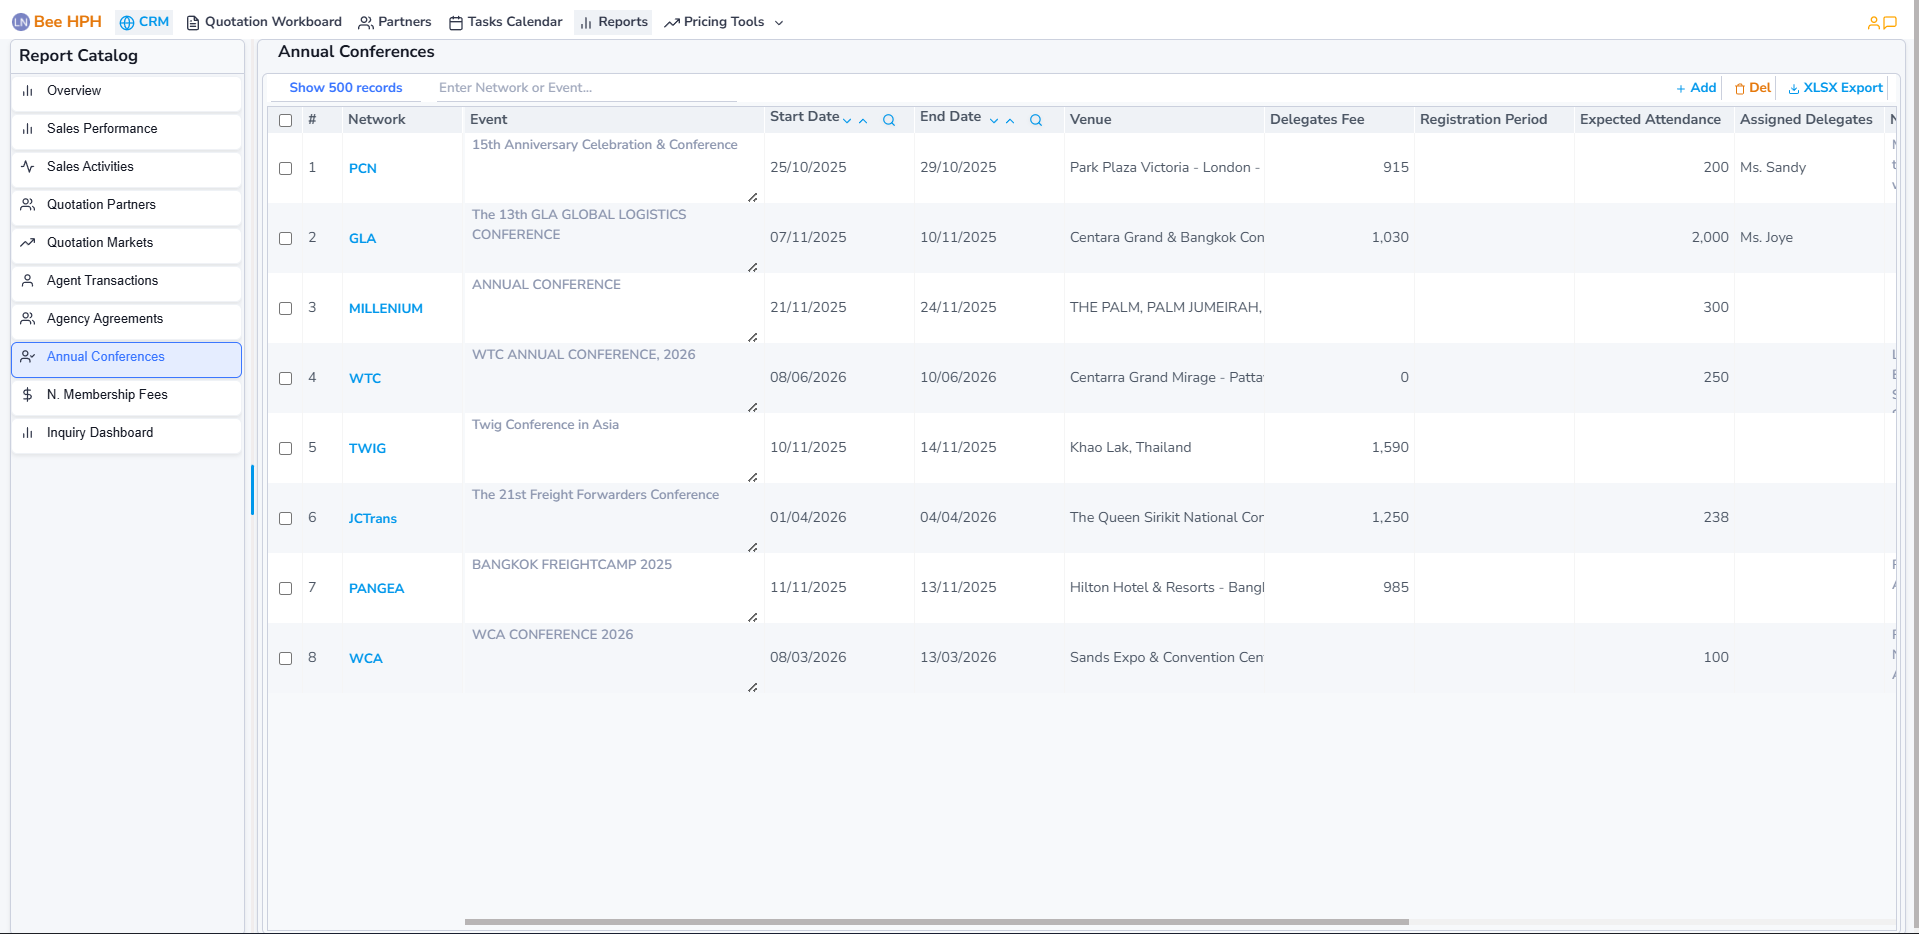Click the End Date search magnifier icon

click(1035, 120)
